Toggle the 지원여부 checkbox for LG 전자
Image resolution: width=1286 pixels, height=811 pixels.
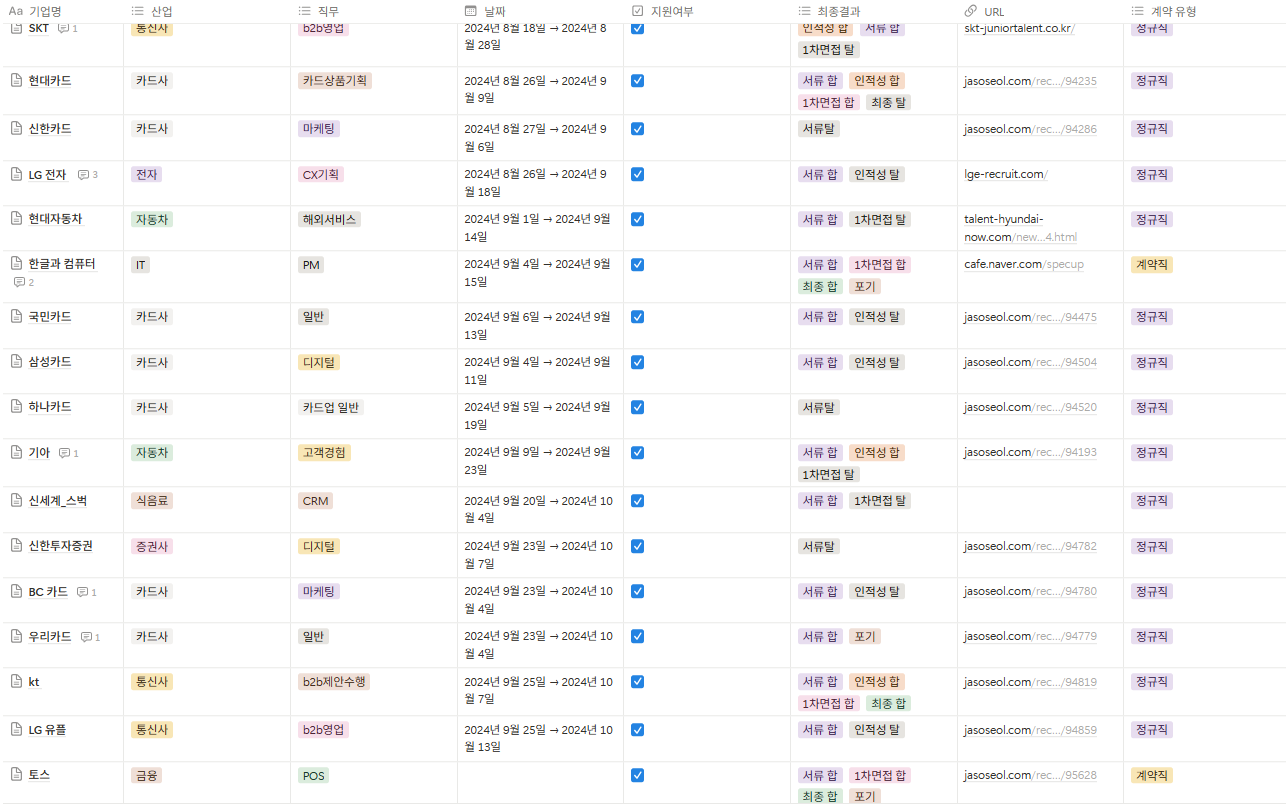tap(637, 174)
